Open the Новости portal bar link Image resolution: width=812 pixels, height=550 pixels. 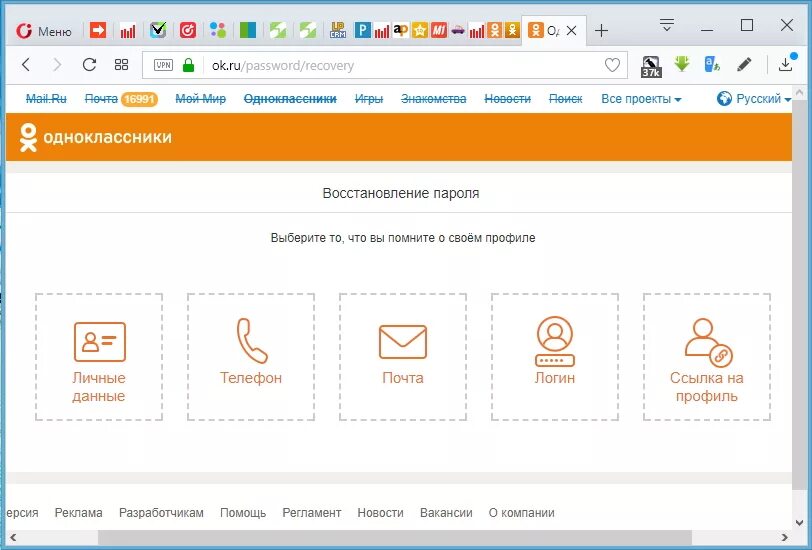[x=508, y=99]
